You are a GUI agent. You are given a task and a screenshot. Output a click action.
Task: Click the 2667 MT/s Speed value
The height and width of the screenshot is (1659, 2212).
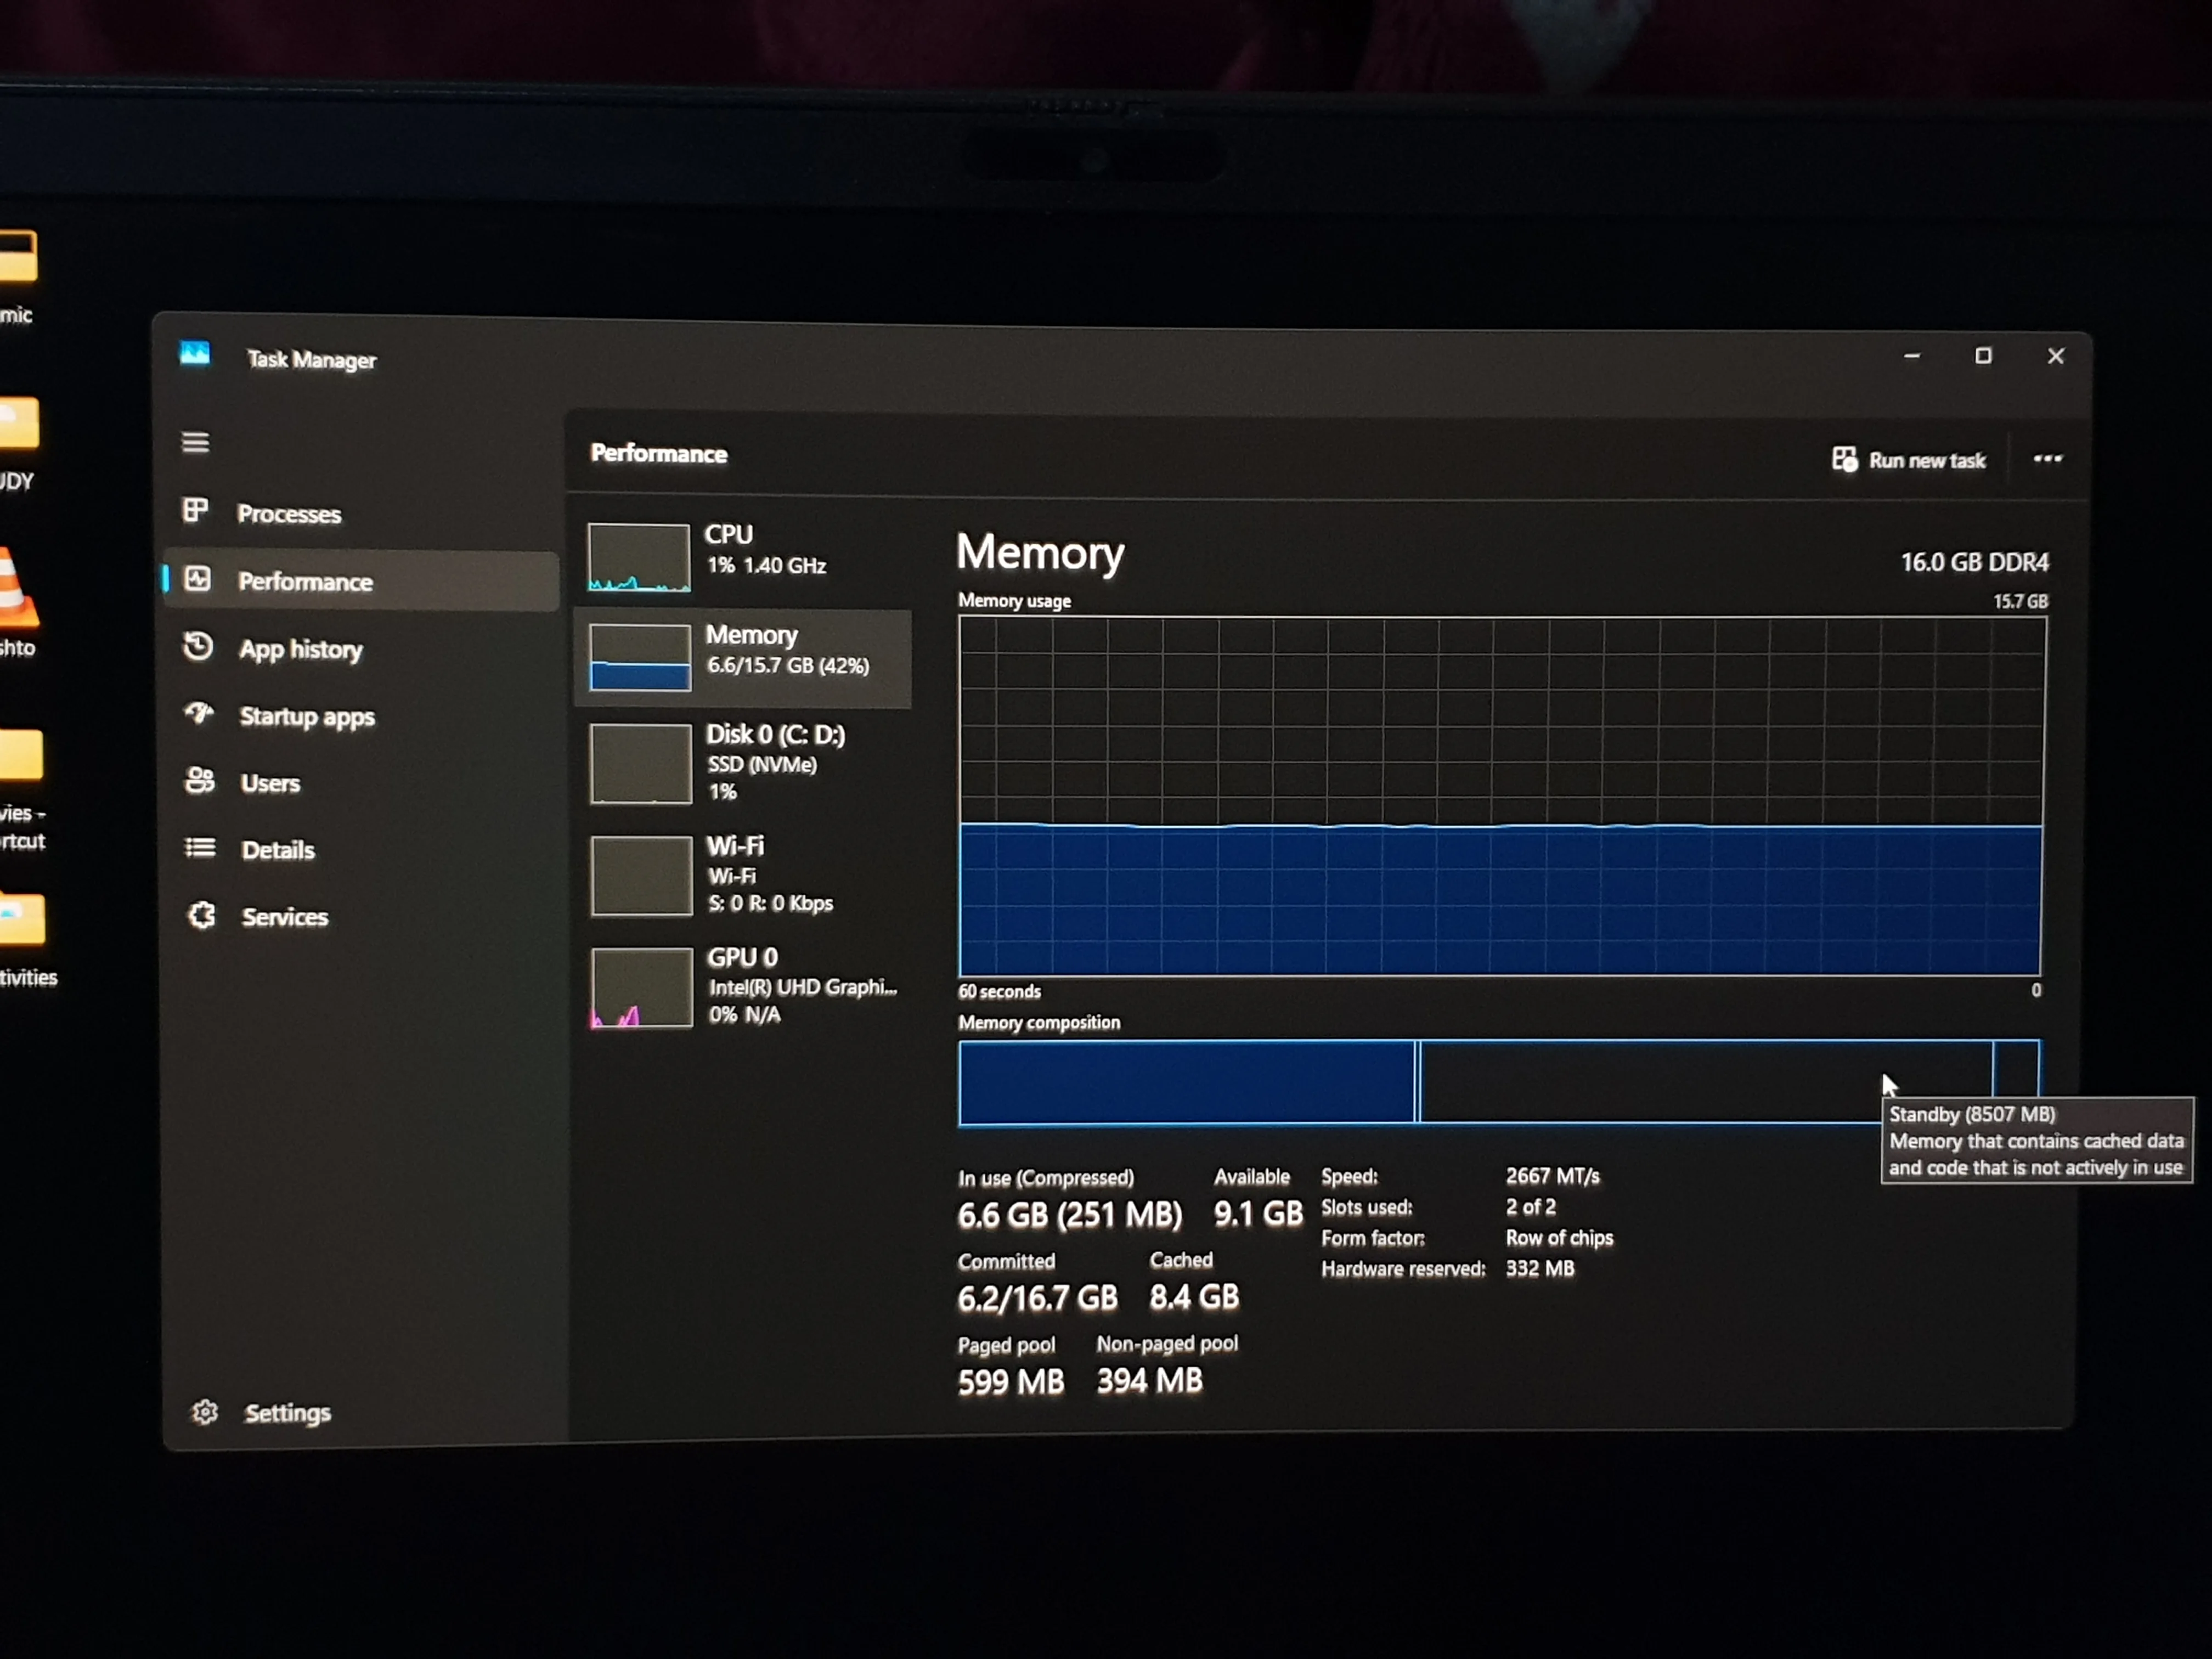(x=1552, y=1176)
